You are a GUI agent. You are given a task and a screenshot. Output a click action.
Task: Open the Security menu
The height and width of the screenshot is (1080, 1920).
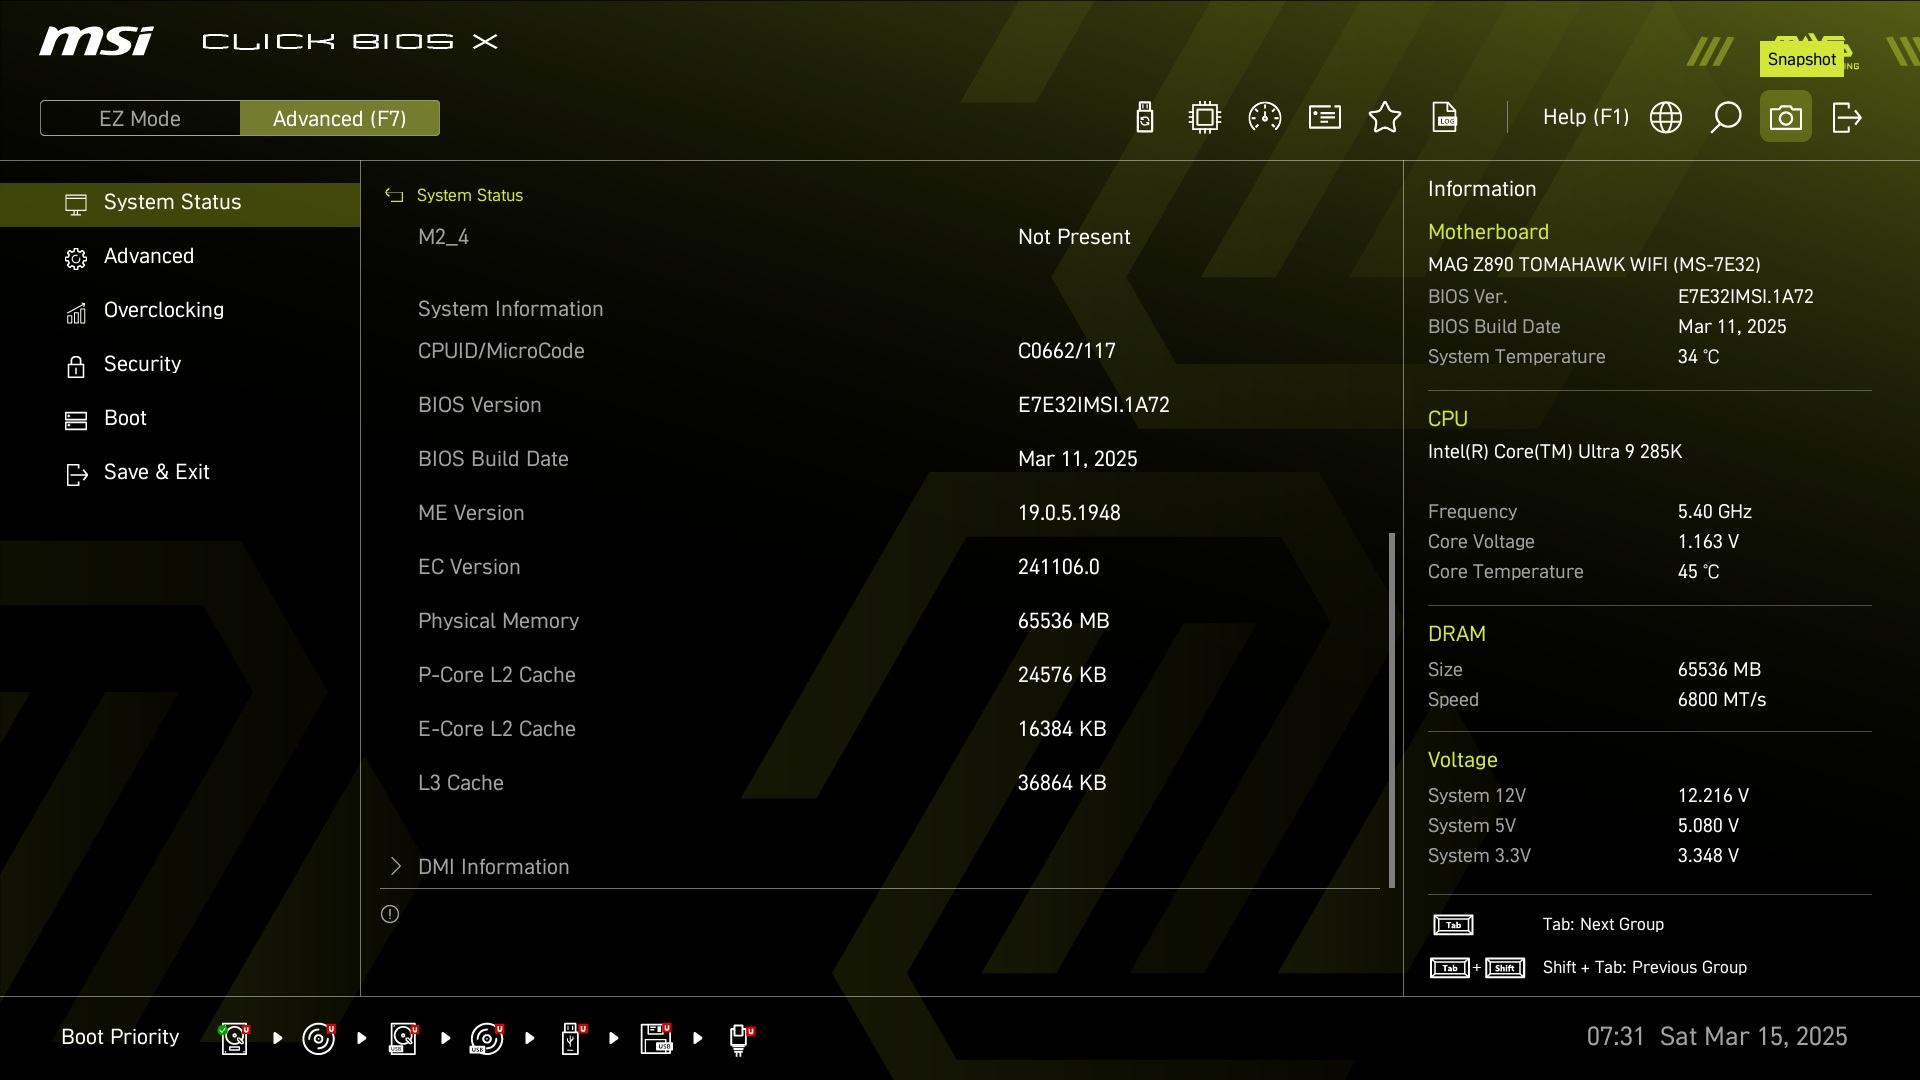[143, 364]
